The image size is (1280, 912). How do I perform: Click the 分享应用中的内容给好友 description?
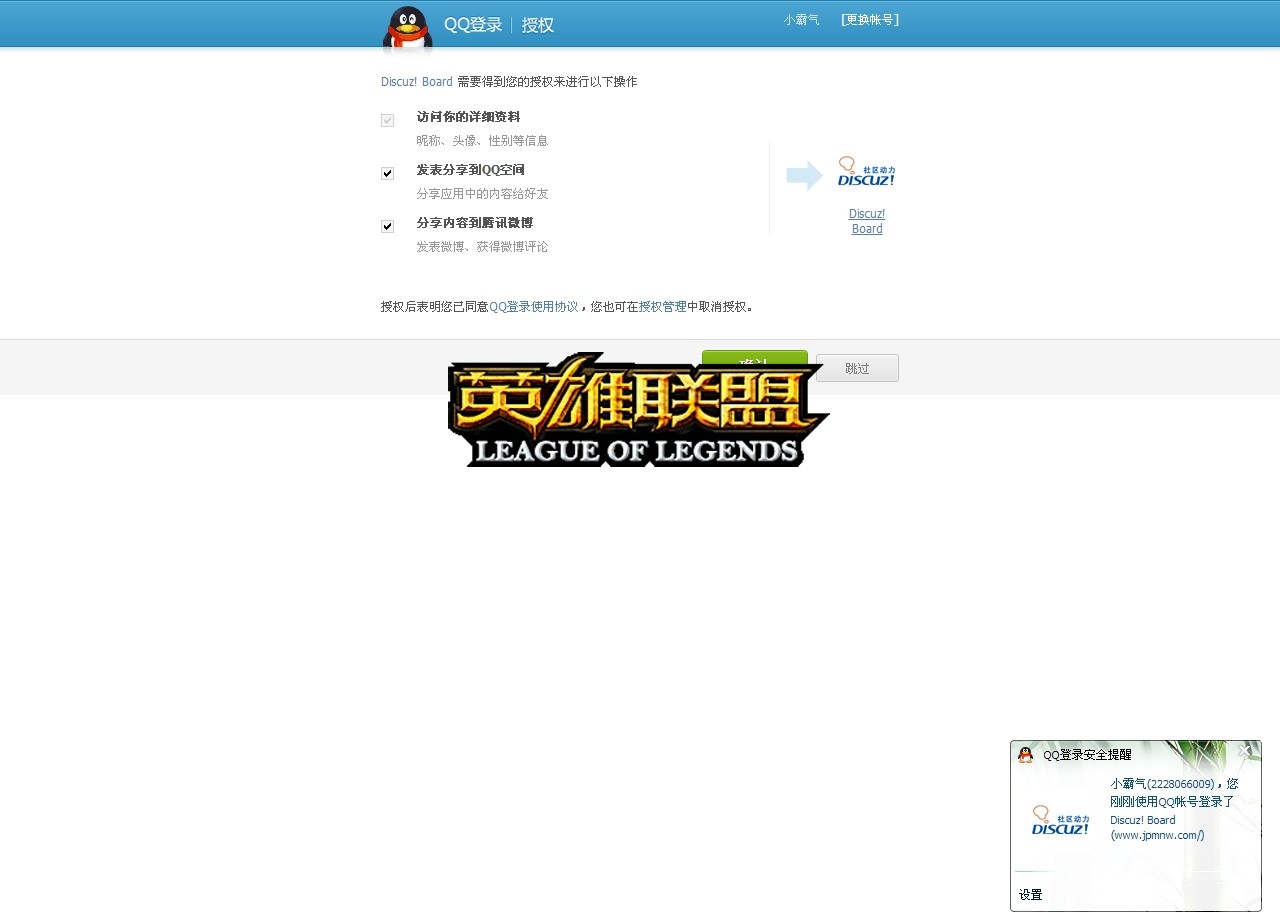(482, 194)
